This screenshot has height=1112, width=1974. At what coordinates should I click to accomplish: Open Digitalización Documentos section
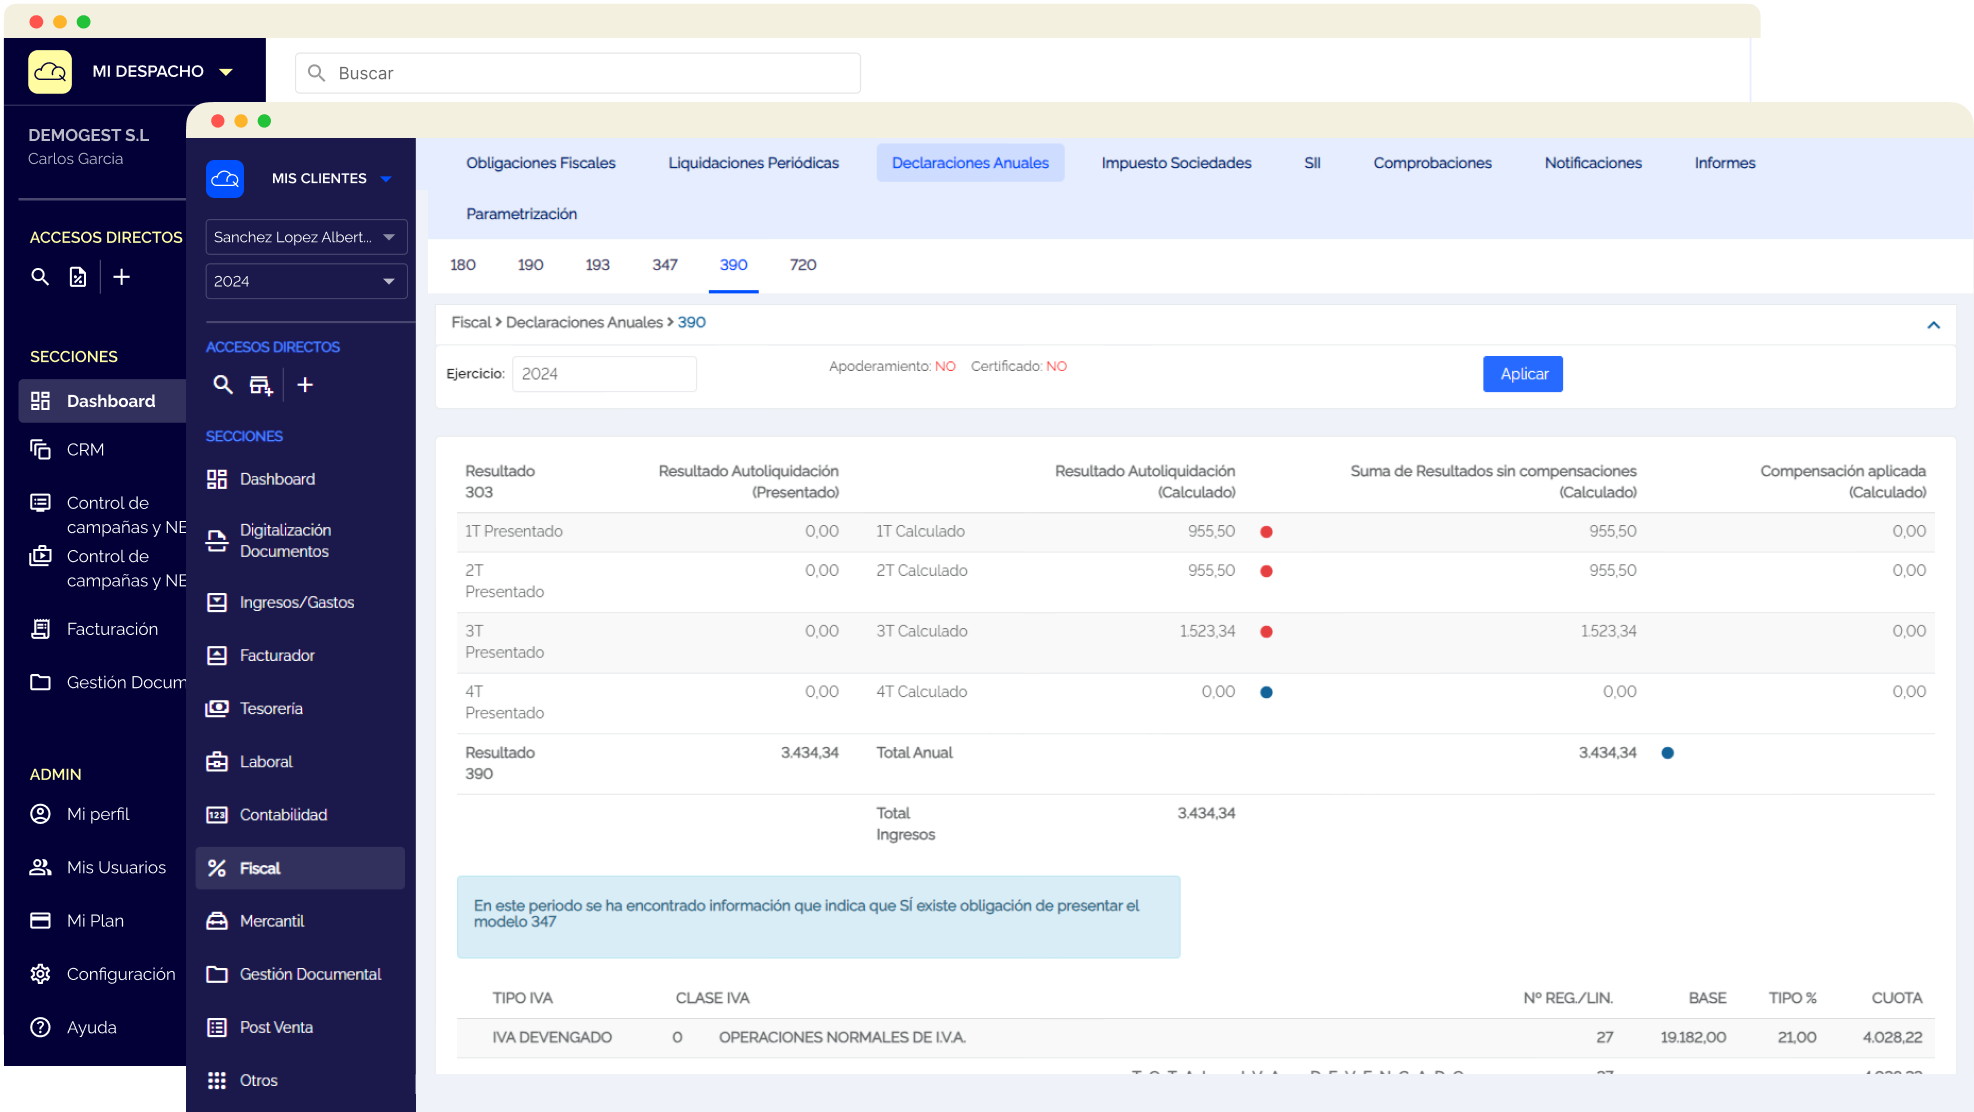(x=300, y=540)
